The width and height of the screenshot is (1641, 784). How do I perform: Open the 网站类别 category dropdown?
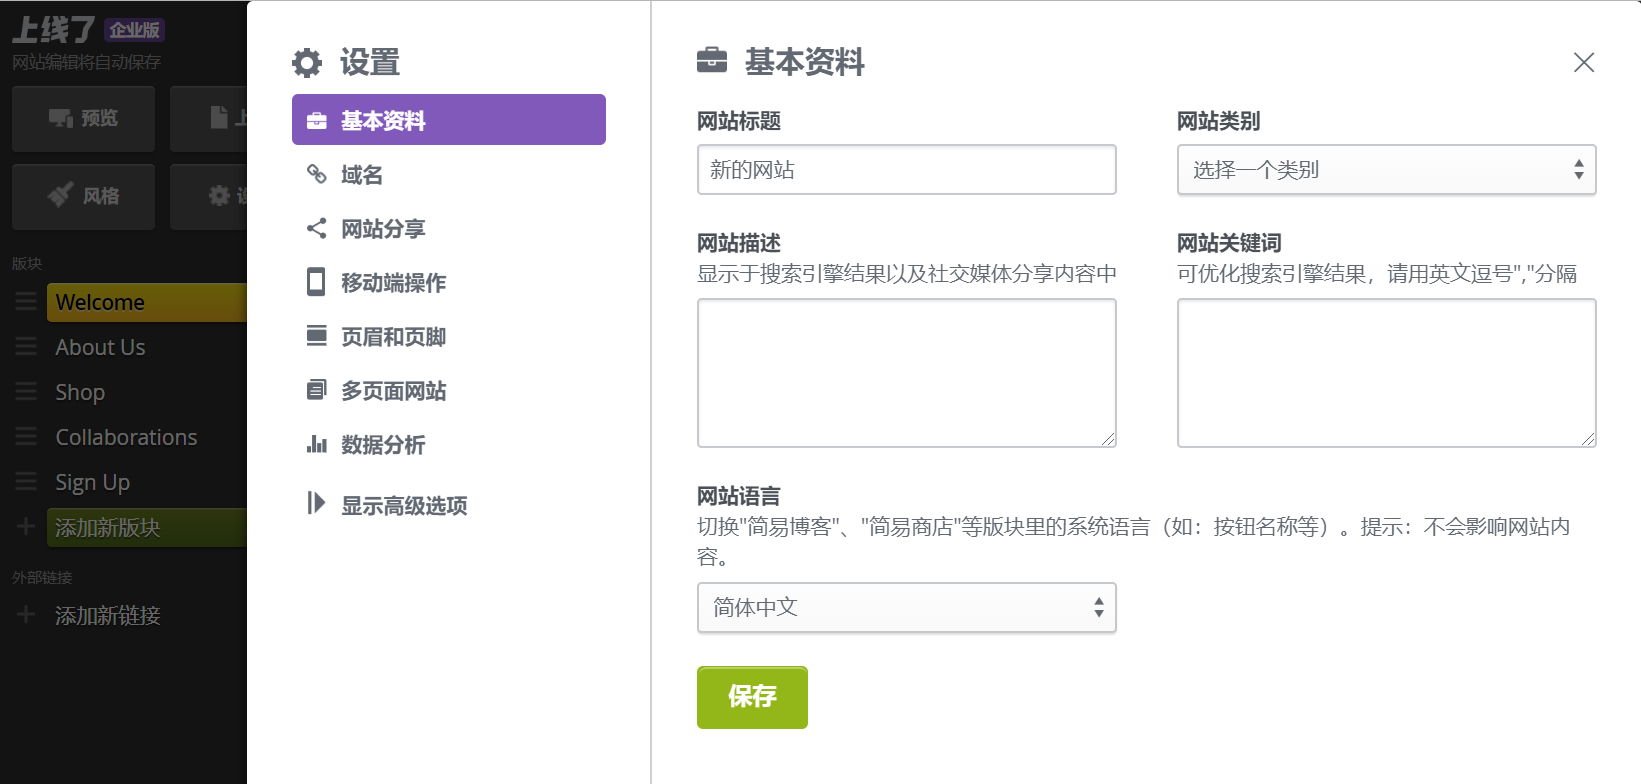click(x=1386, y=170)
